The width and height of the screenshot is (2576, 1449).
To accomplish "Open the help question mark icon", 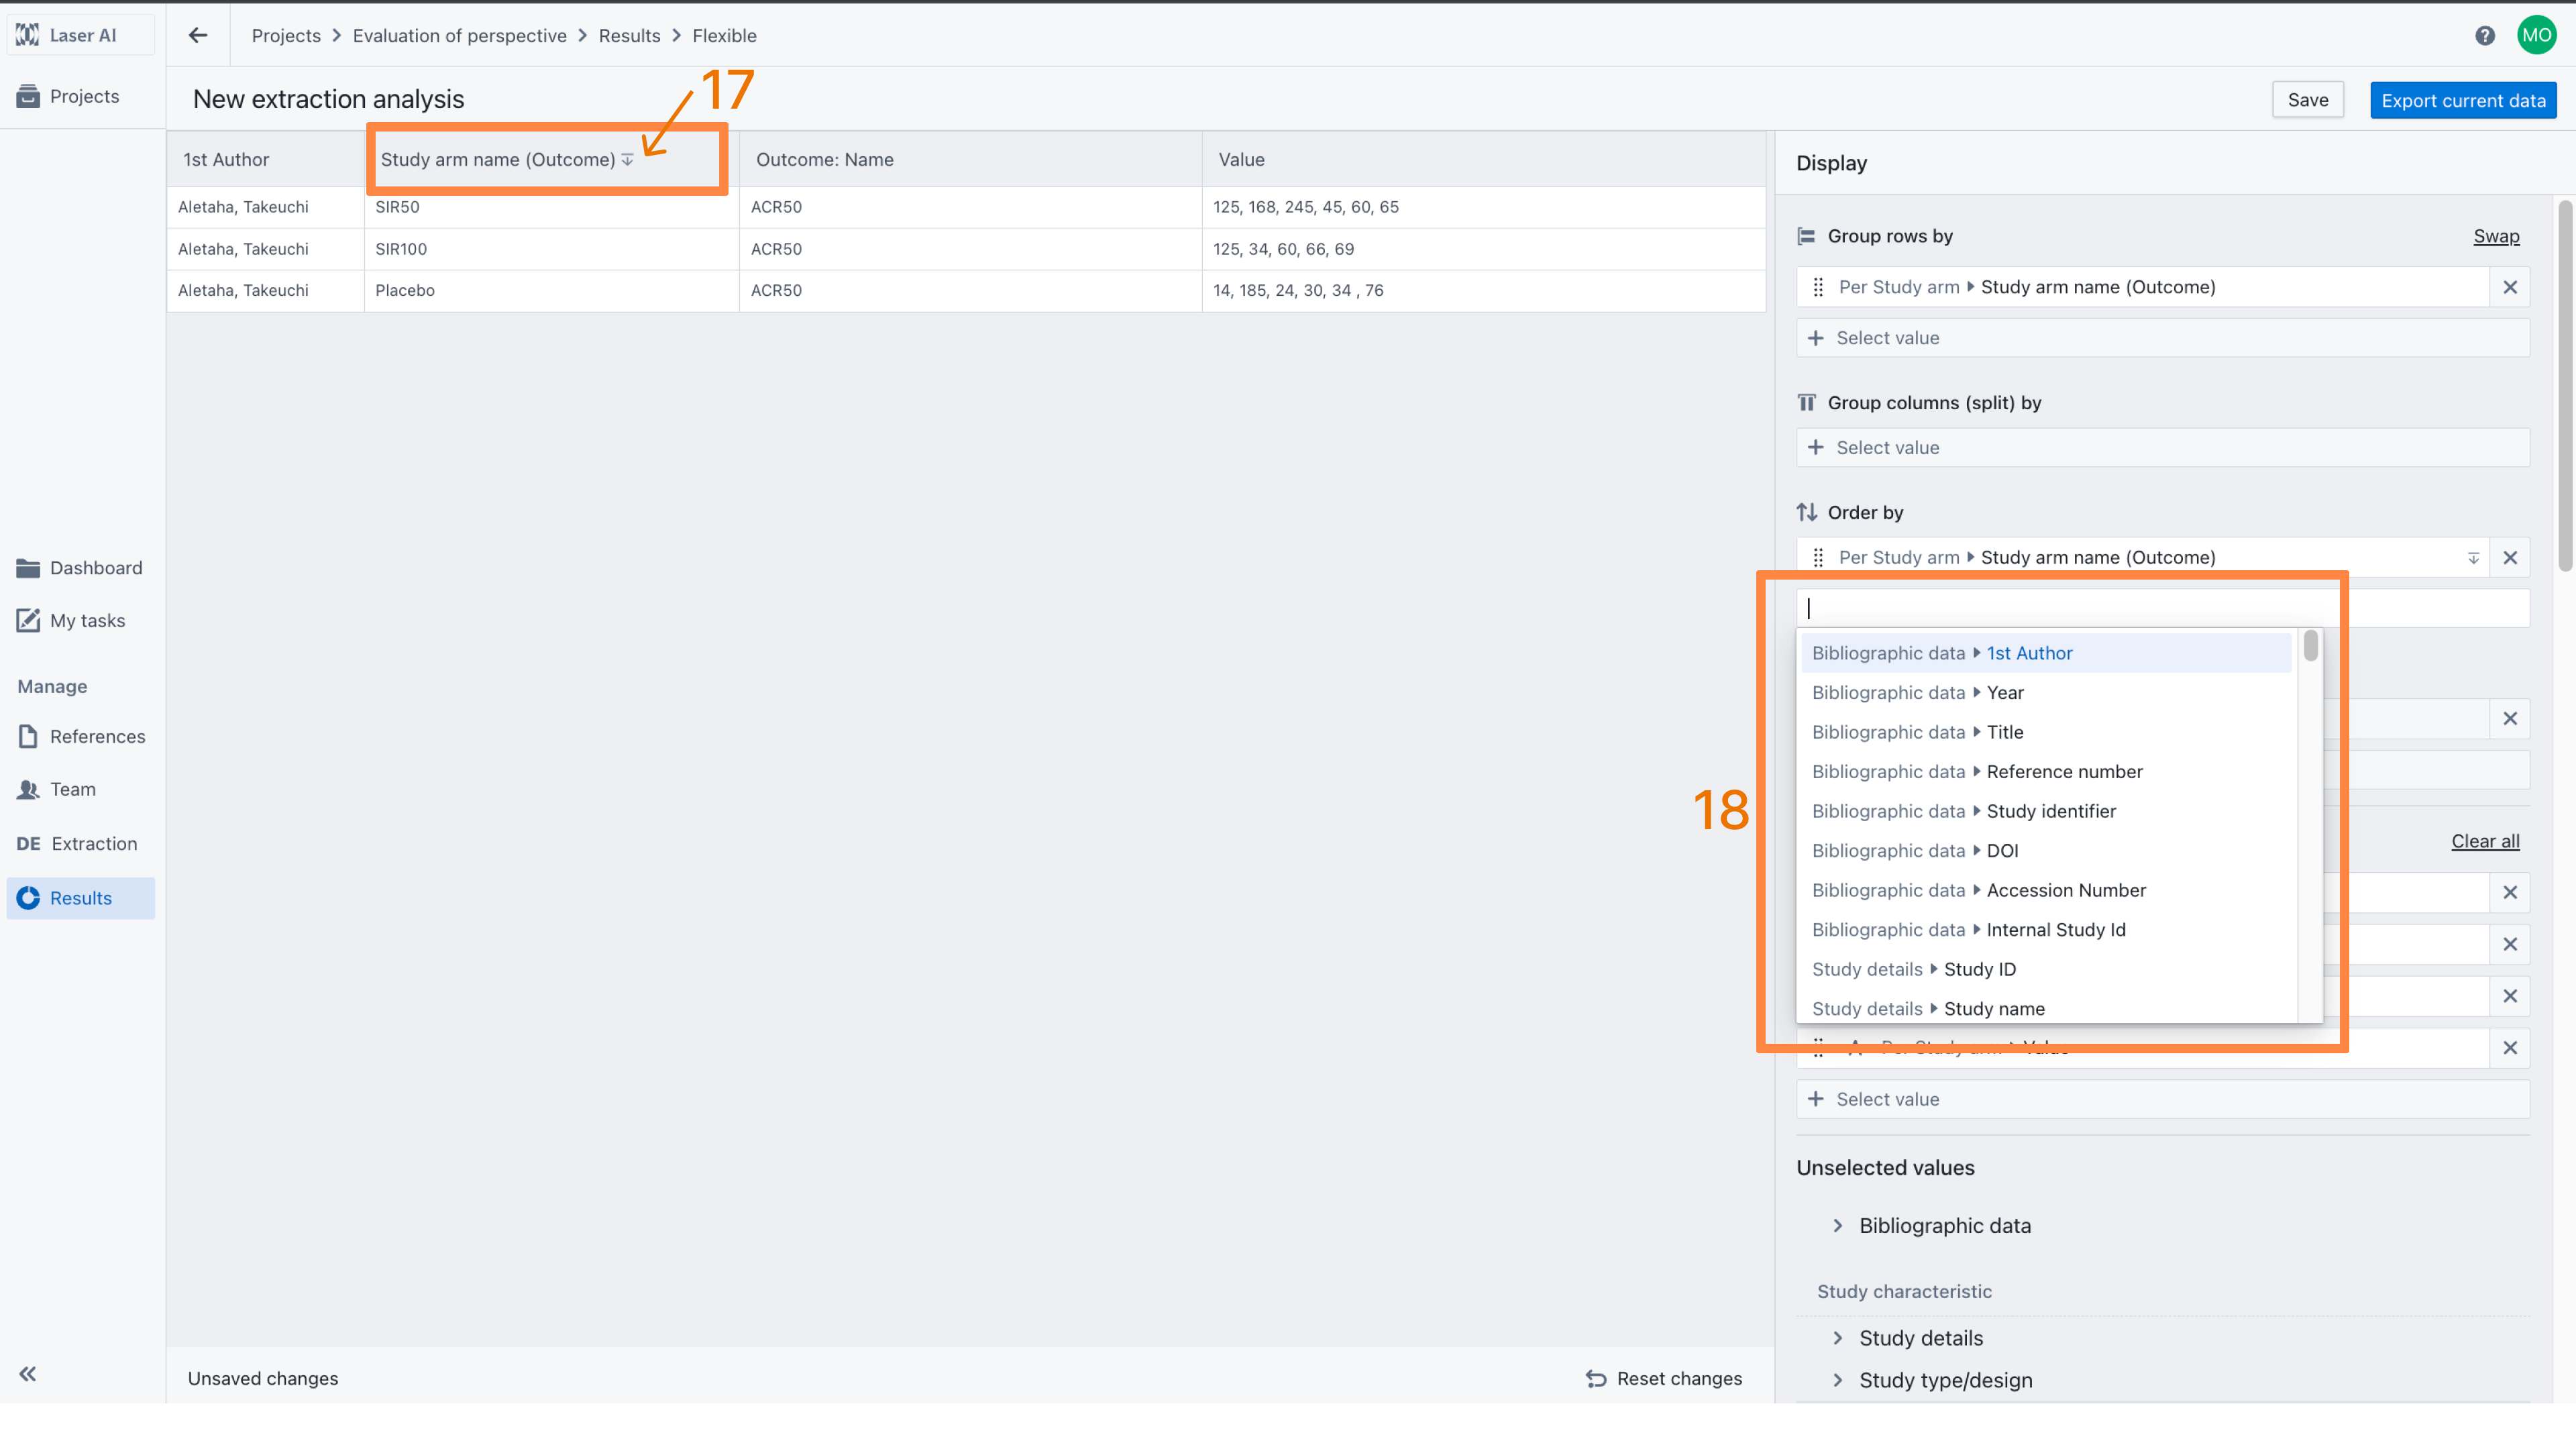I will [2484, 36].
